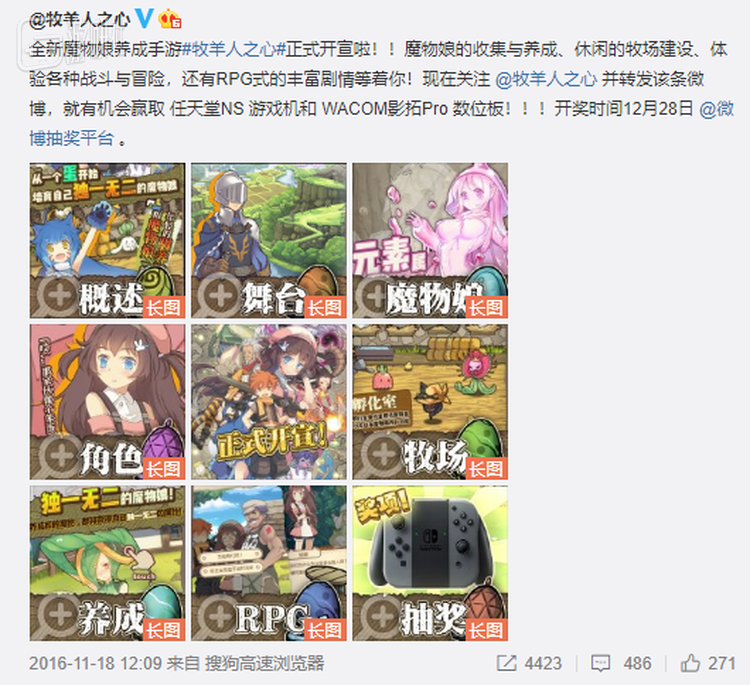
Task: Click magnifier plus on 舞台 thumbnail
Action: tap(221, 295)
